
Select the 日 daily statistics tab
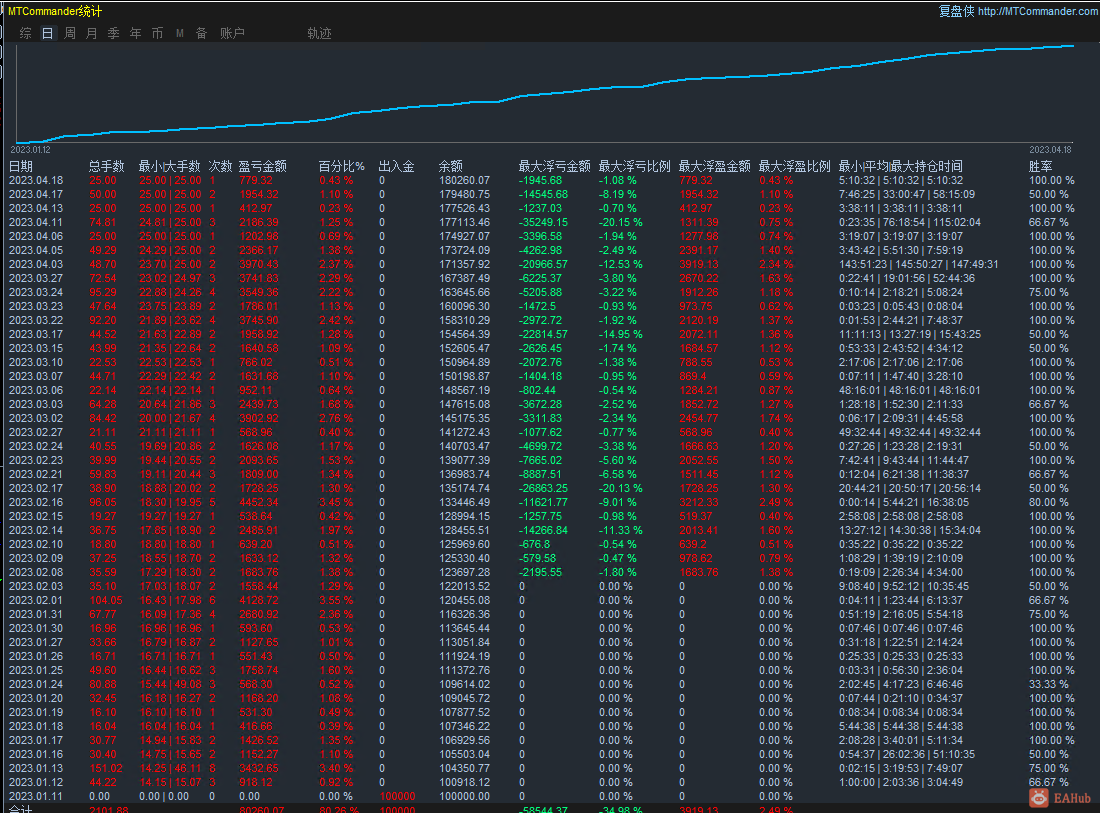tap(48, 33)
